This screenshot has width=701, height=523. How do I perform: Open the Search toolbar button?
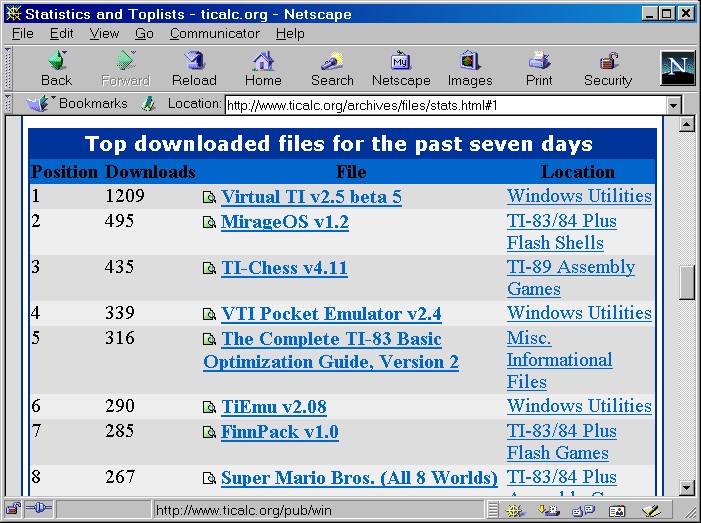332,68
